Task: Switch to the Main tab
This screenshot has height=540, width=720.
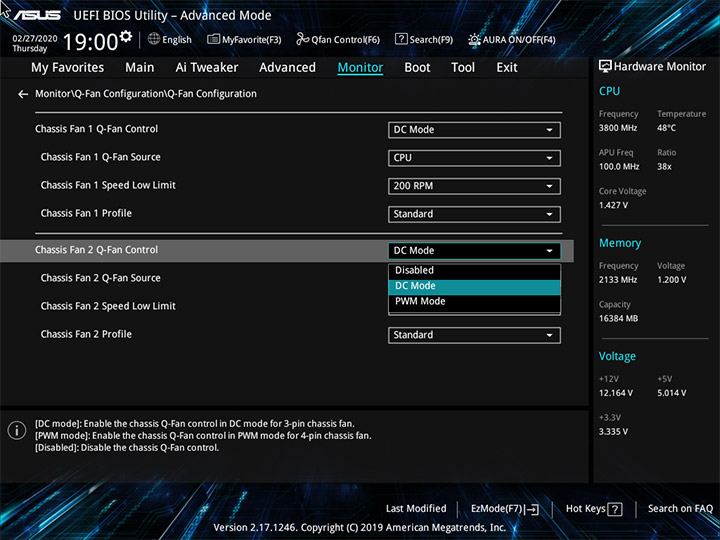Action: pyautogui.click(x=140, y=68)
